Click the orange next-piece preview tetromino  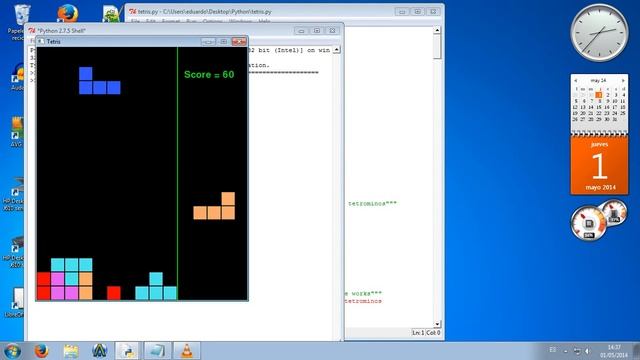[214, 206]
